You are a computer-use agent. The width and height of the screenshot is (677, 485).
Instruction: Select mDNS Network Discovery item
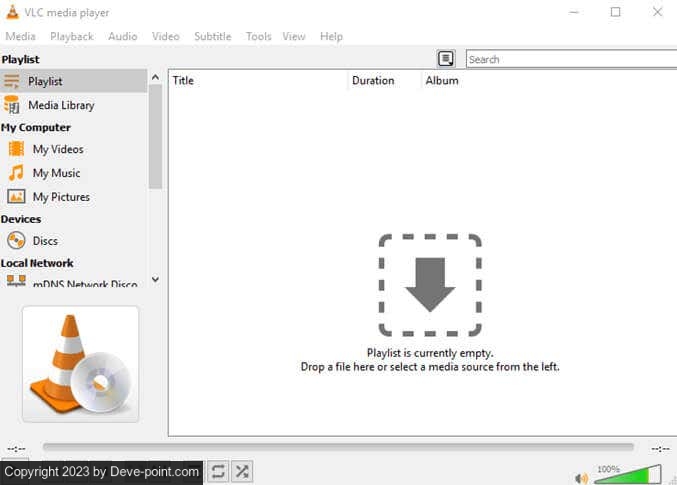[82, 284]
